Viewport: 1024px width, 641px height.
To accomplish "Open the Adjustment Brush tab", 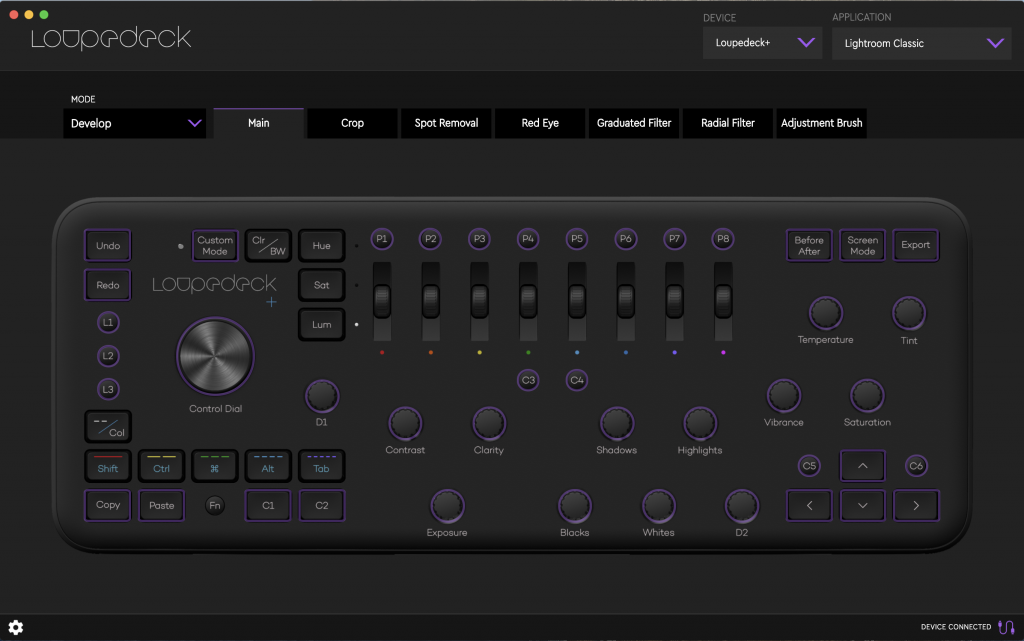I will (x=822, y=123).
